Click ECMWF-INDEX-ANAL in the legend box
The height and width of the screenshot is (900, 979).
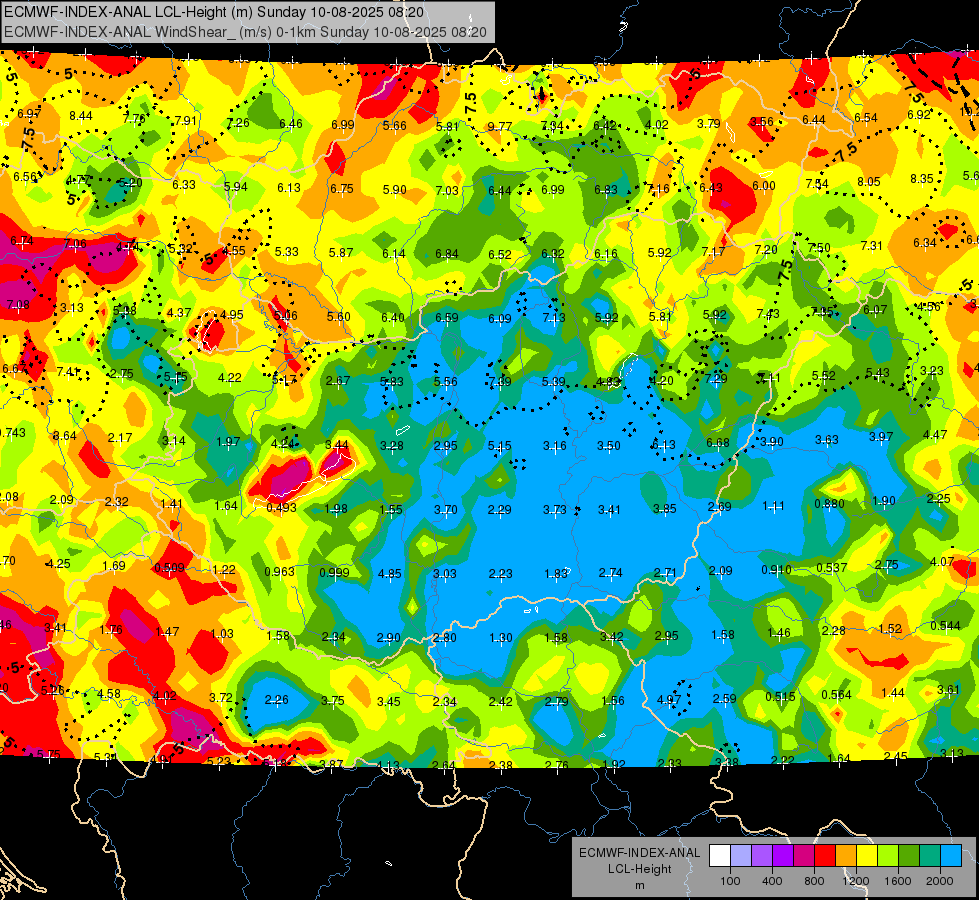coord(640,853)
